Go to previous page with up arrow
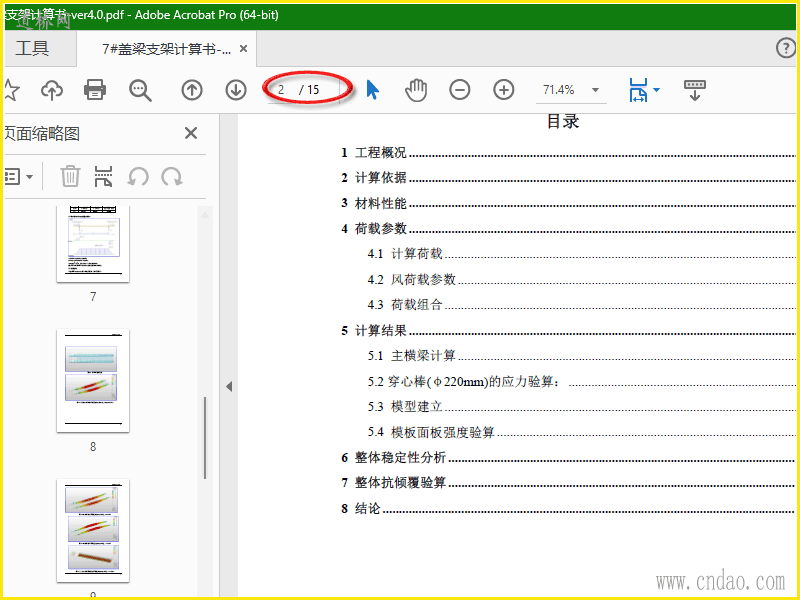This screenshot has width=800, height=600. (192, 90)
